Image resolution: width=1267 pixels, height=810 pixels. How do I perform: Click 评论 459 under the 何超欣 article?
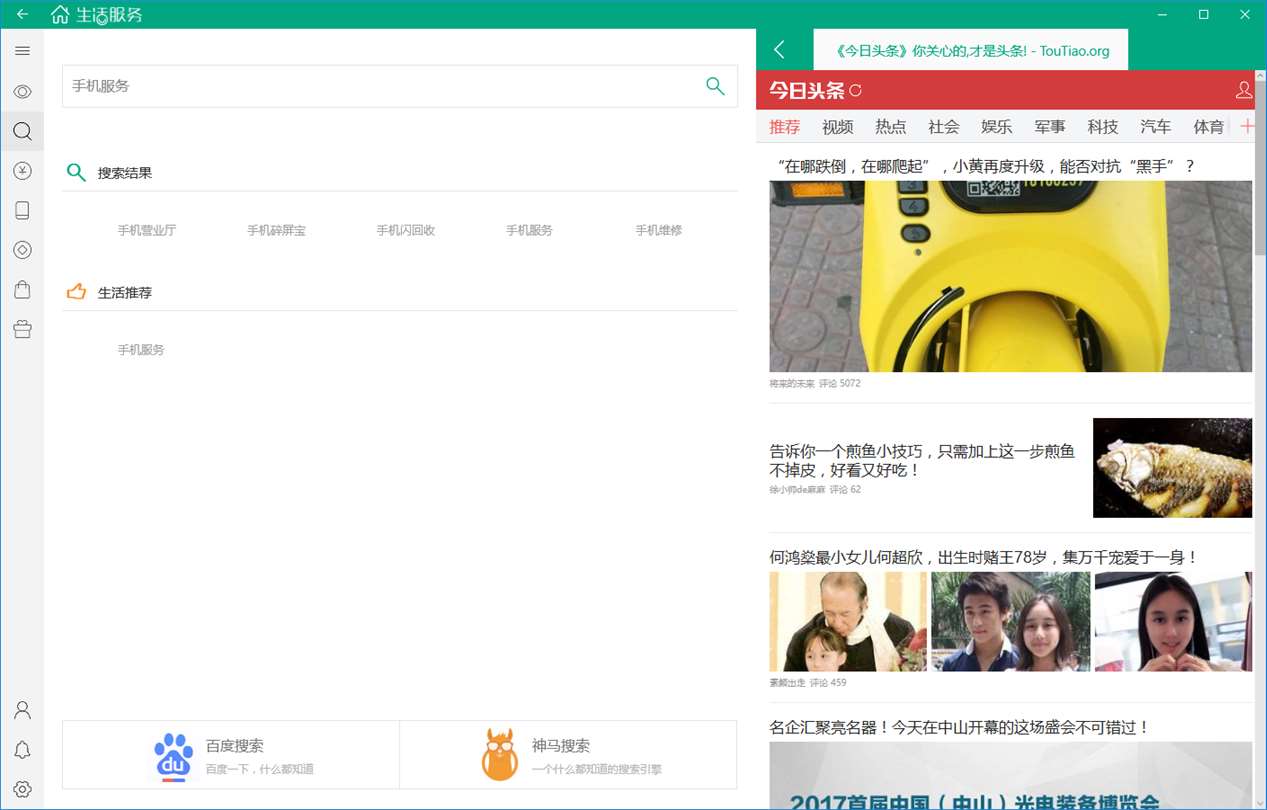828,683
